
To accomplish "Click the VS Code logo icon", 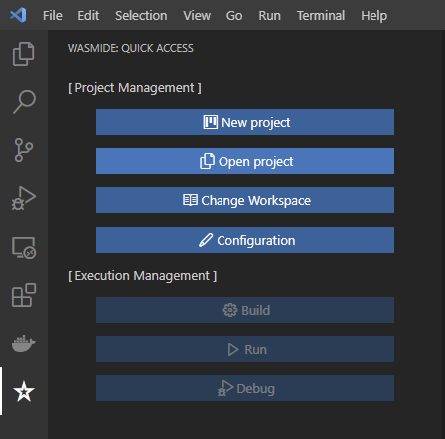I will click(x=18, y=15).
